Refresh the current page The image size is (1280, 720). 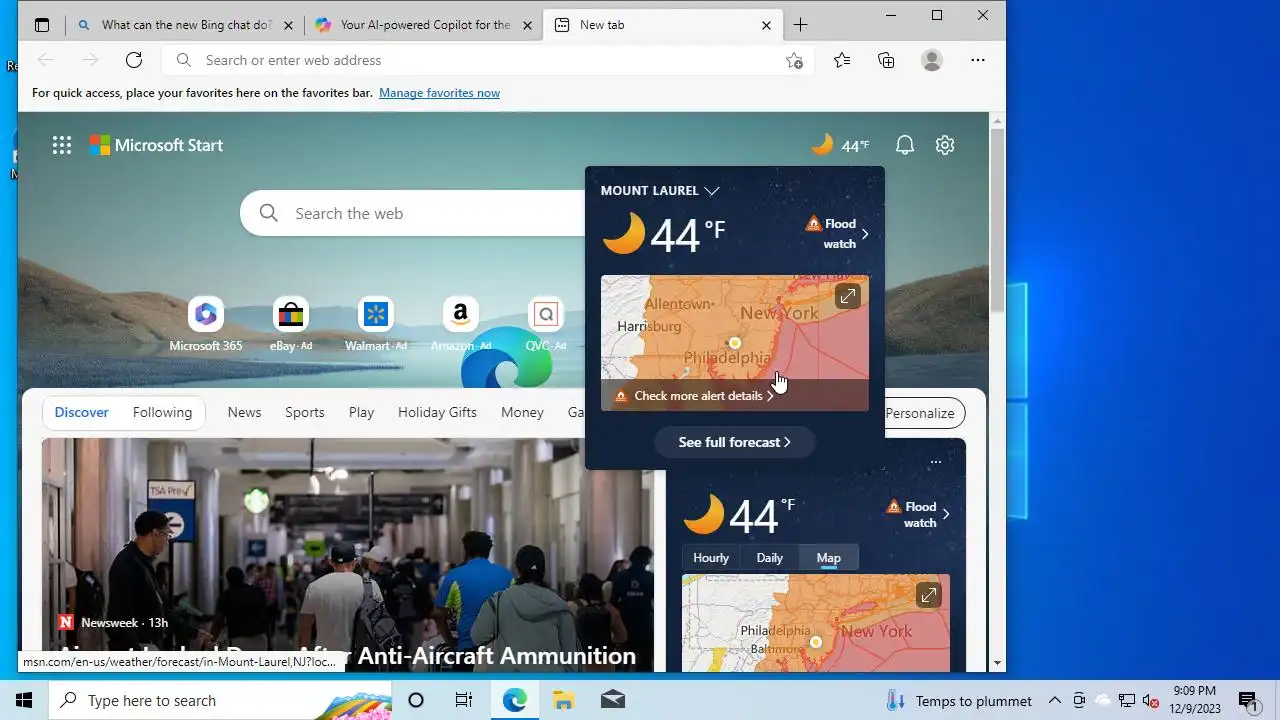click(x=134, y=60)
